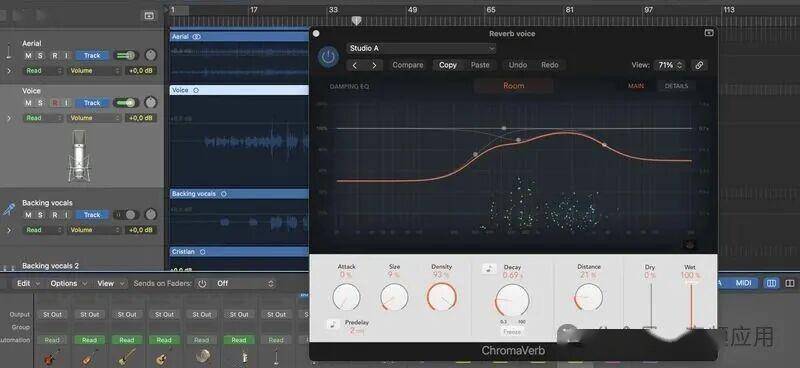
Task: Toggle the Decay tempo sync note button
Action: tap(489, 268)
